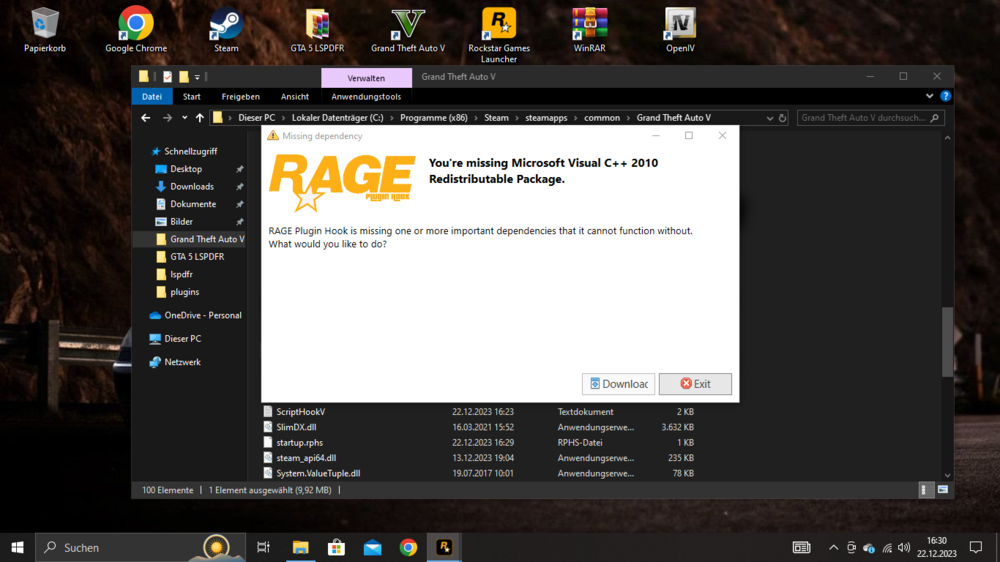Switch to the Ansicht ribbon tab
The image size is (1000, 562).
[x=295, y=97]
